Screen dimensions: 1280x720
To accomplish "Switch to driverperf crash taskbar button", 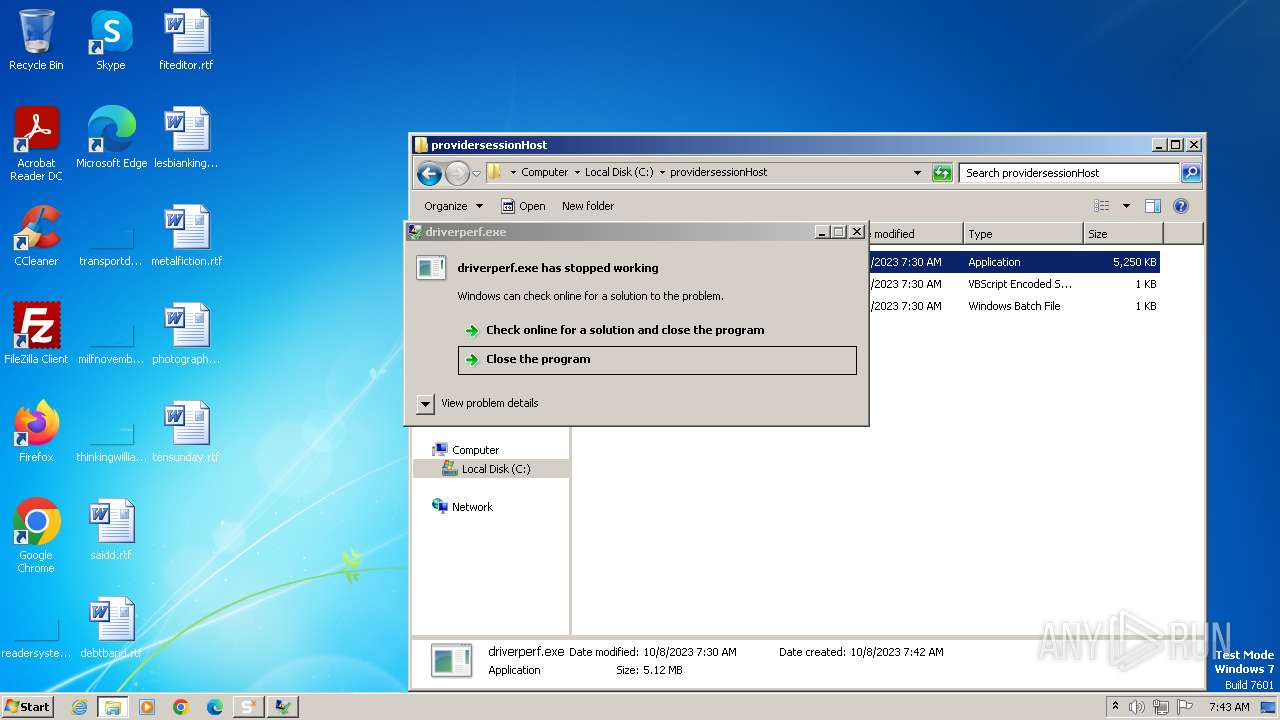I will coord(283,707).
